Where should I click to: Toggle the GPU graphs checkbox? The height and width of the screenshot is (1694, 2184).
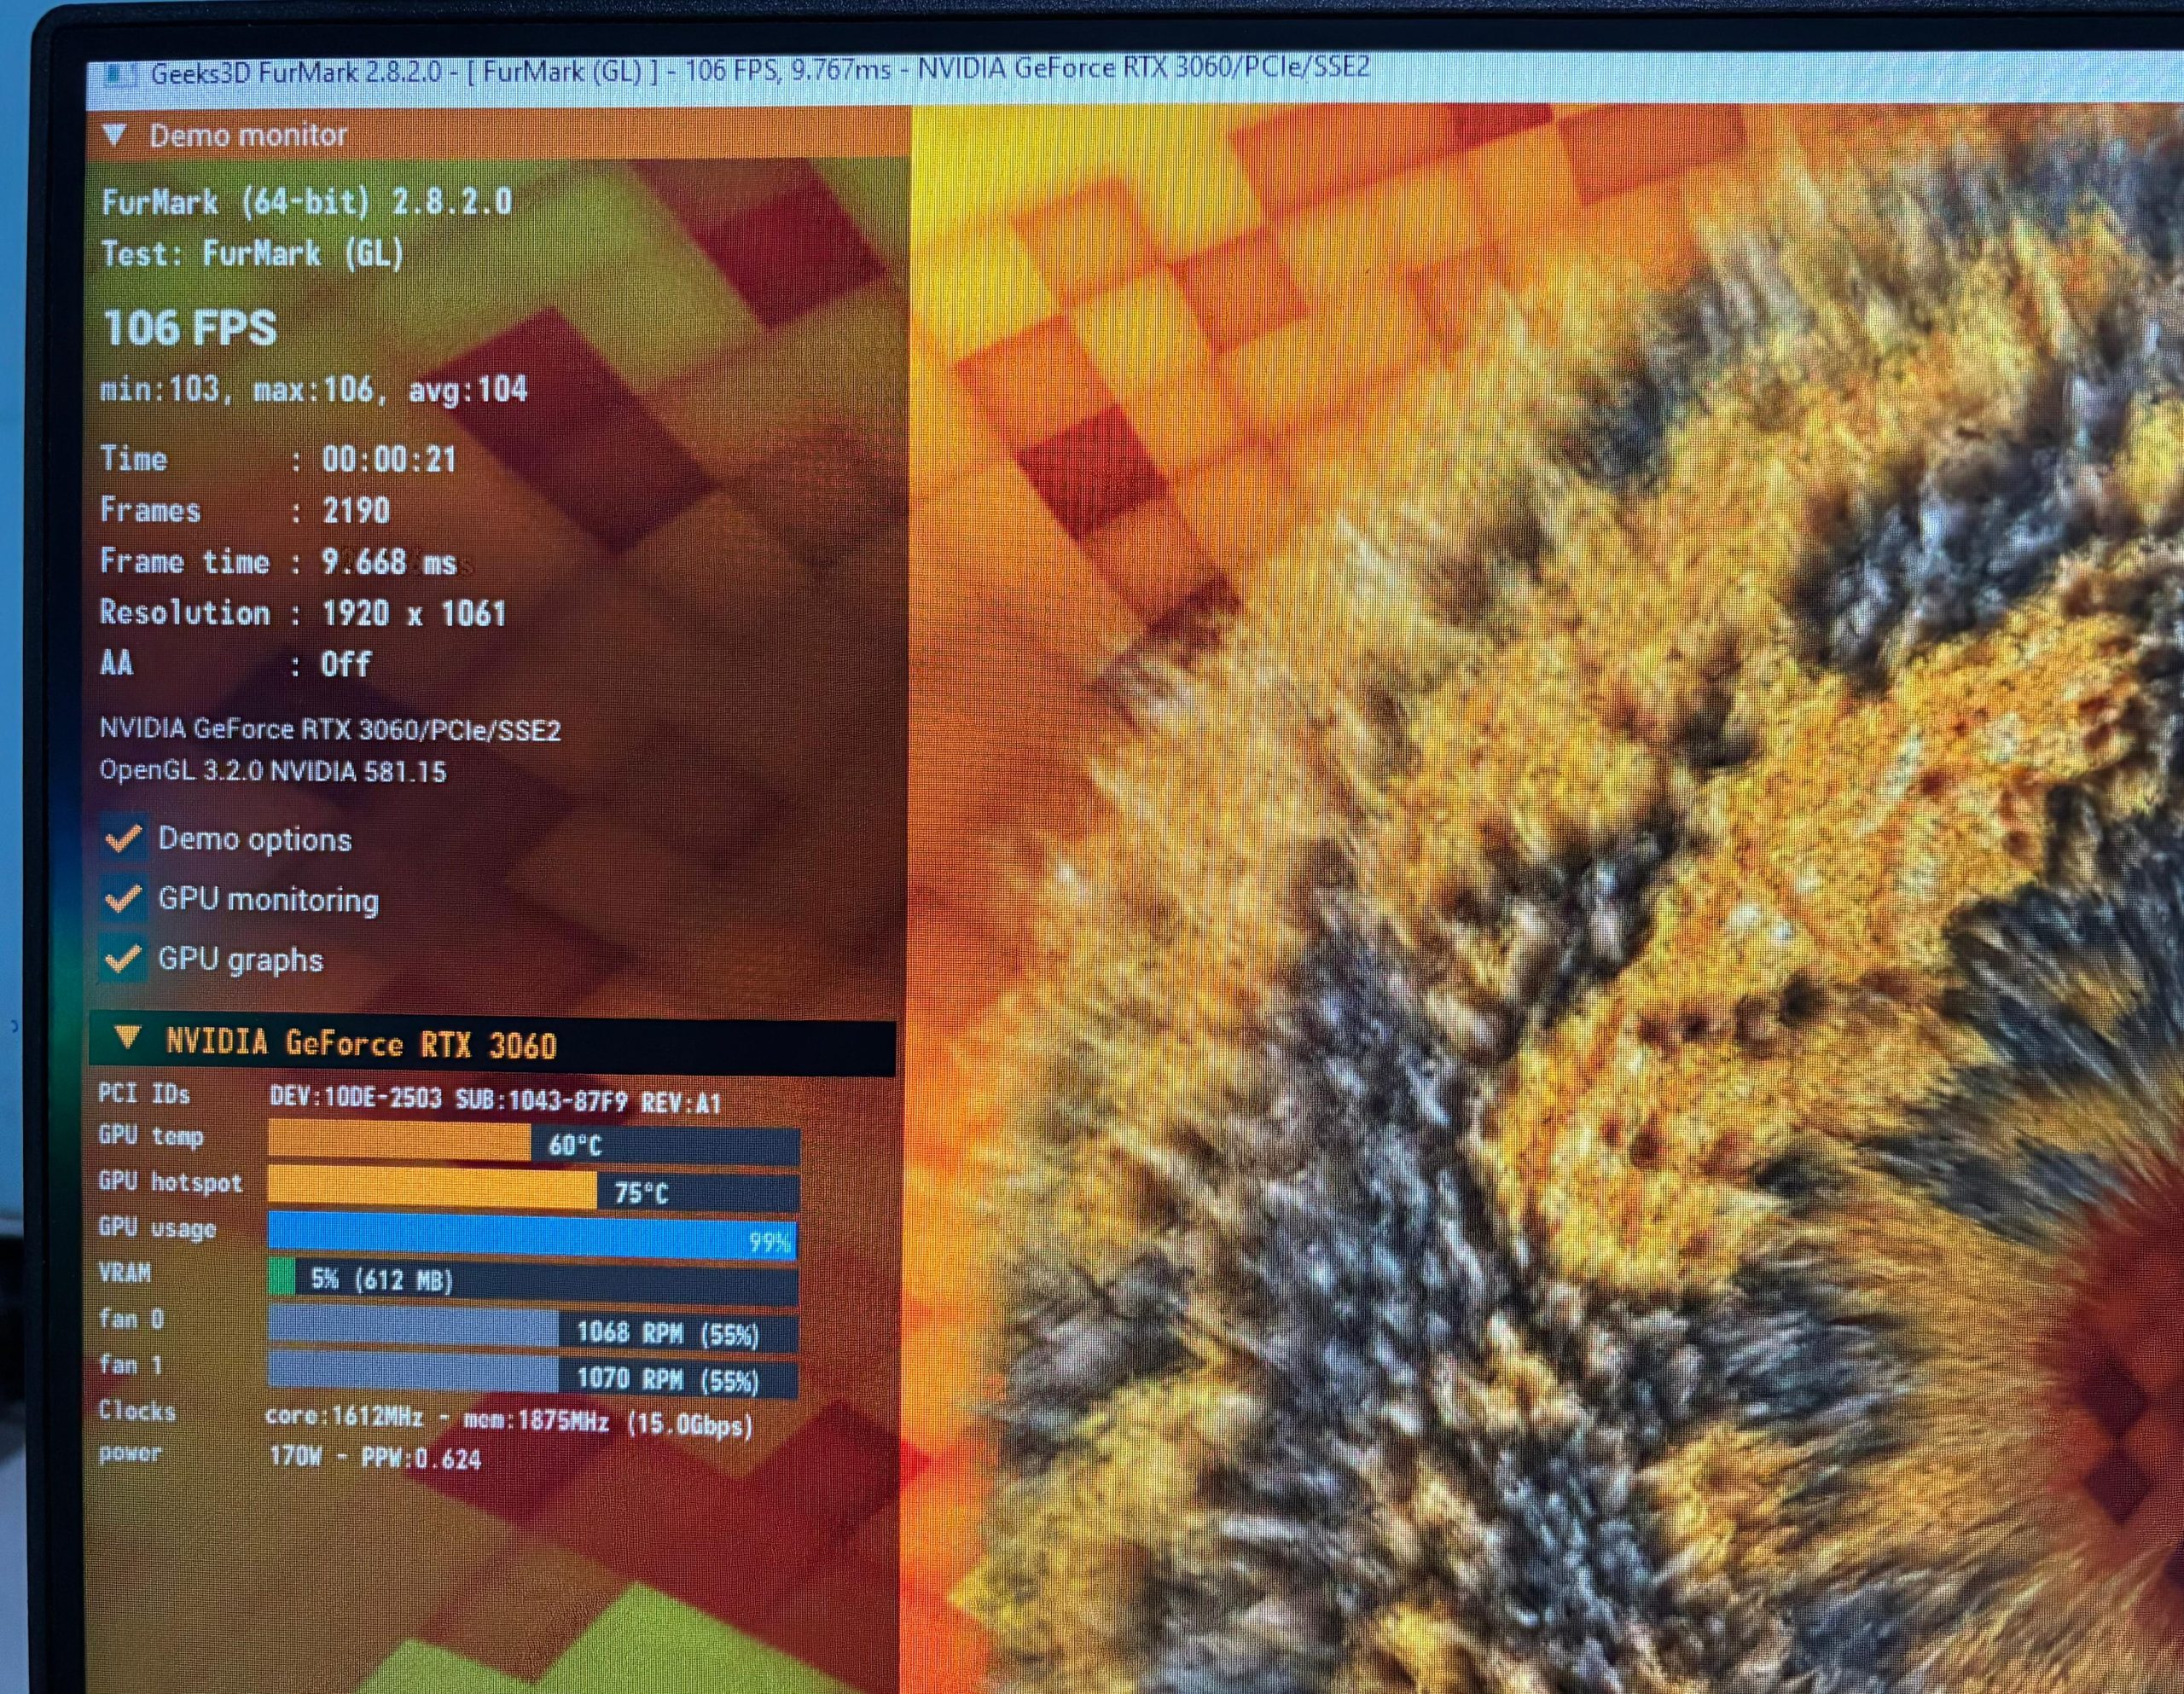point(123,959)
